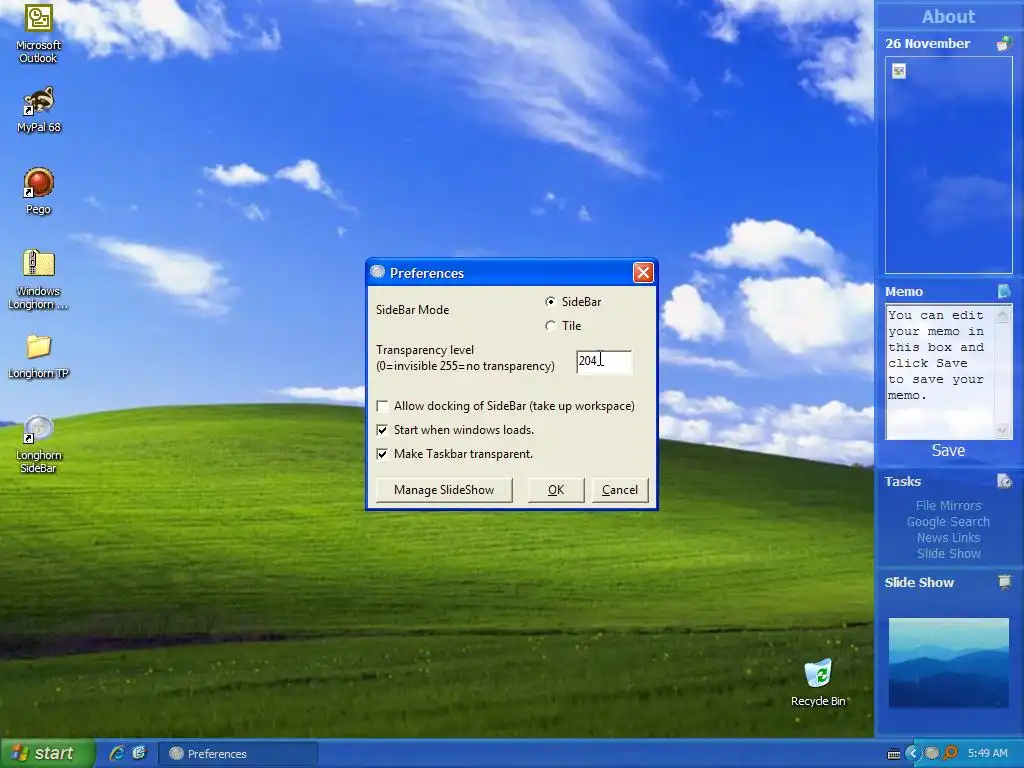Open the Slide Show link under Tasks

948,554
